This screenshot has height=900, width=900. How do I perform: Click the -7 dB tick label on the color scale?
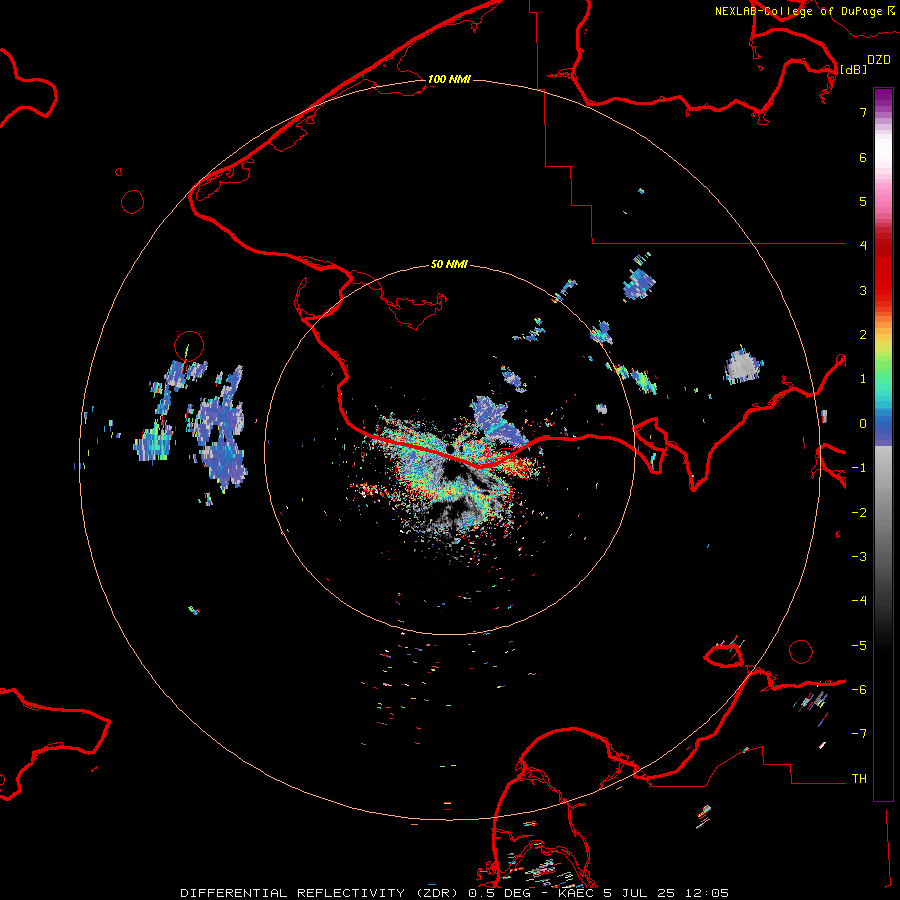click(x=859, y=734)
